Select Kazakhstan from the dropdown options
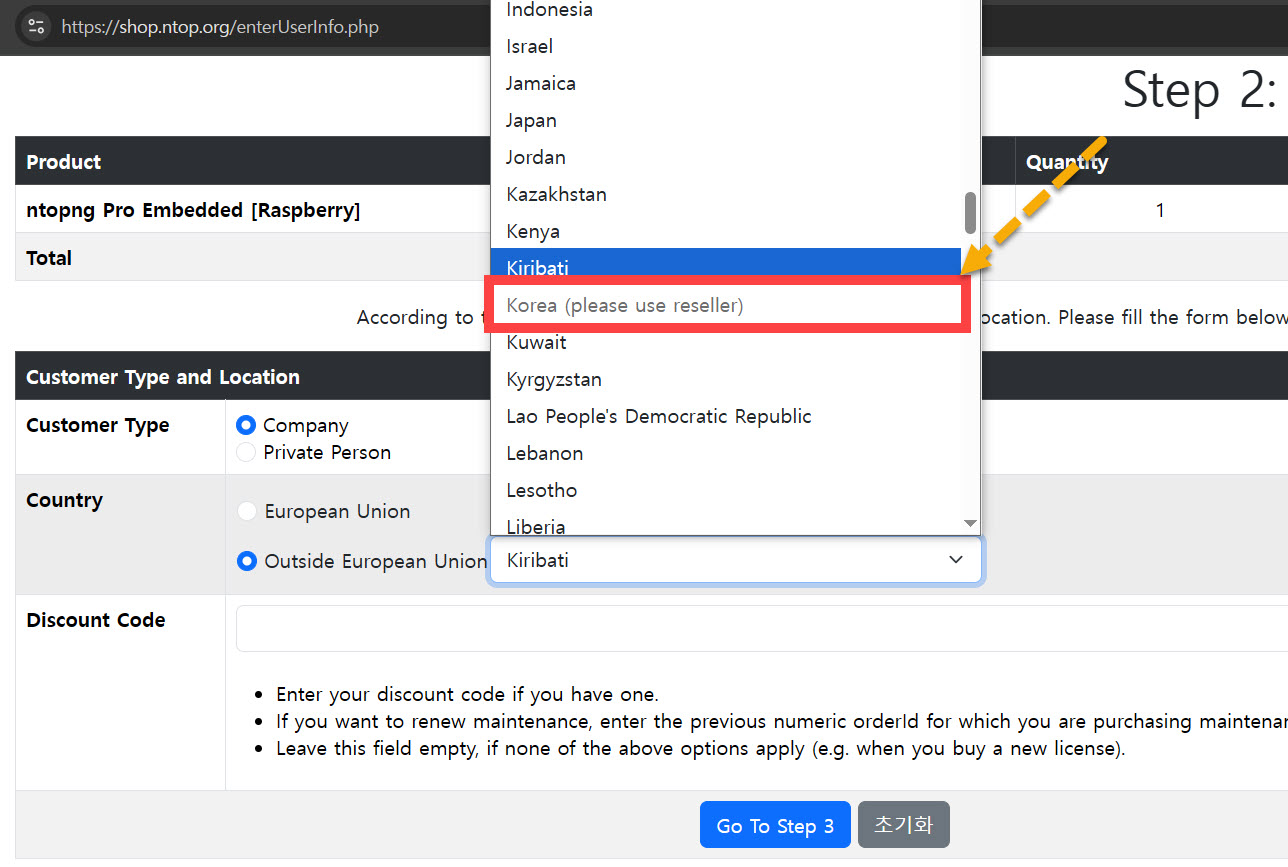Image resolution: width=1288 pixels, height=867 pixels. pyautogui.click(x=557, y=194)
